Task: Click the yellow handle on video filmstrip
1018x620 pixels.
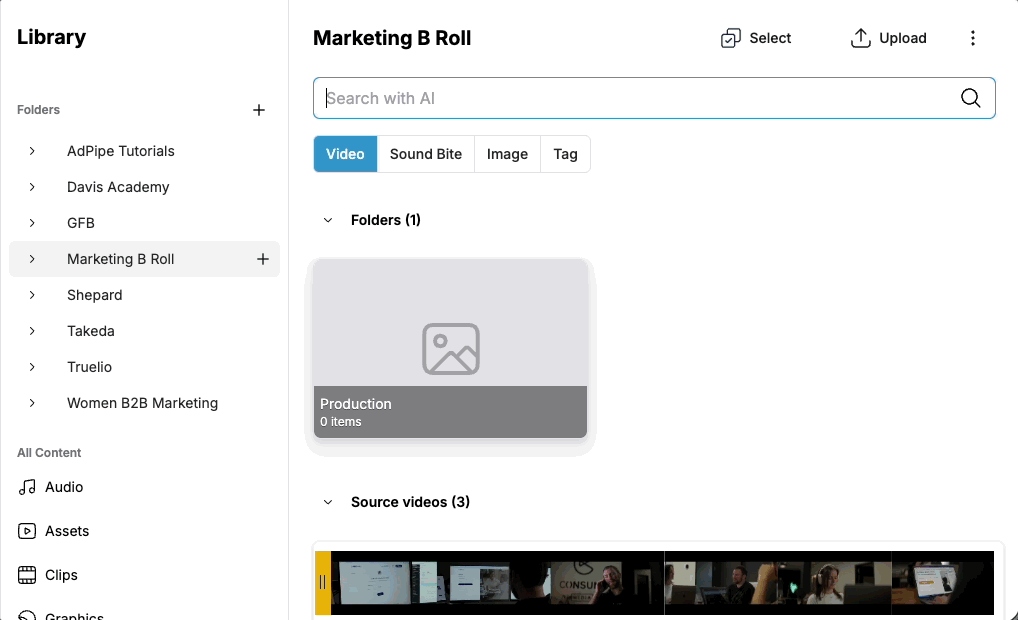Action: [322, 582]
